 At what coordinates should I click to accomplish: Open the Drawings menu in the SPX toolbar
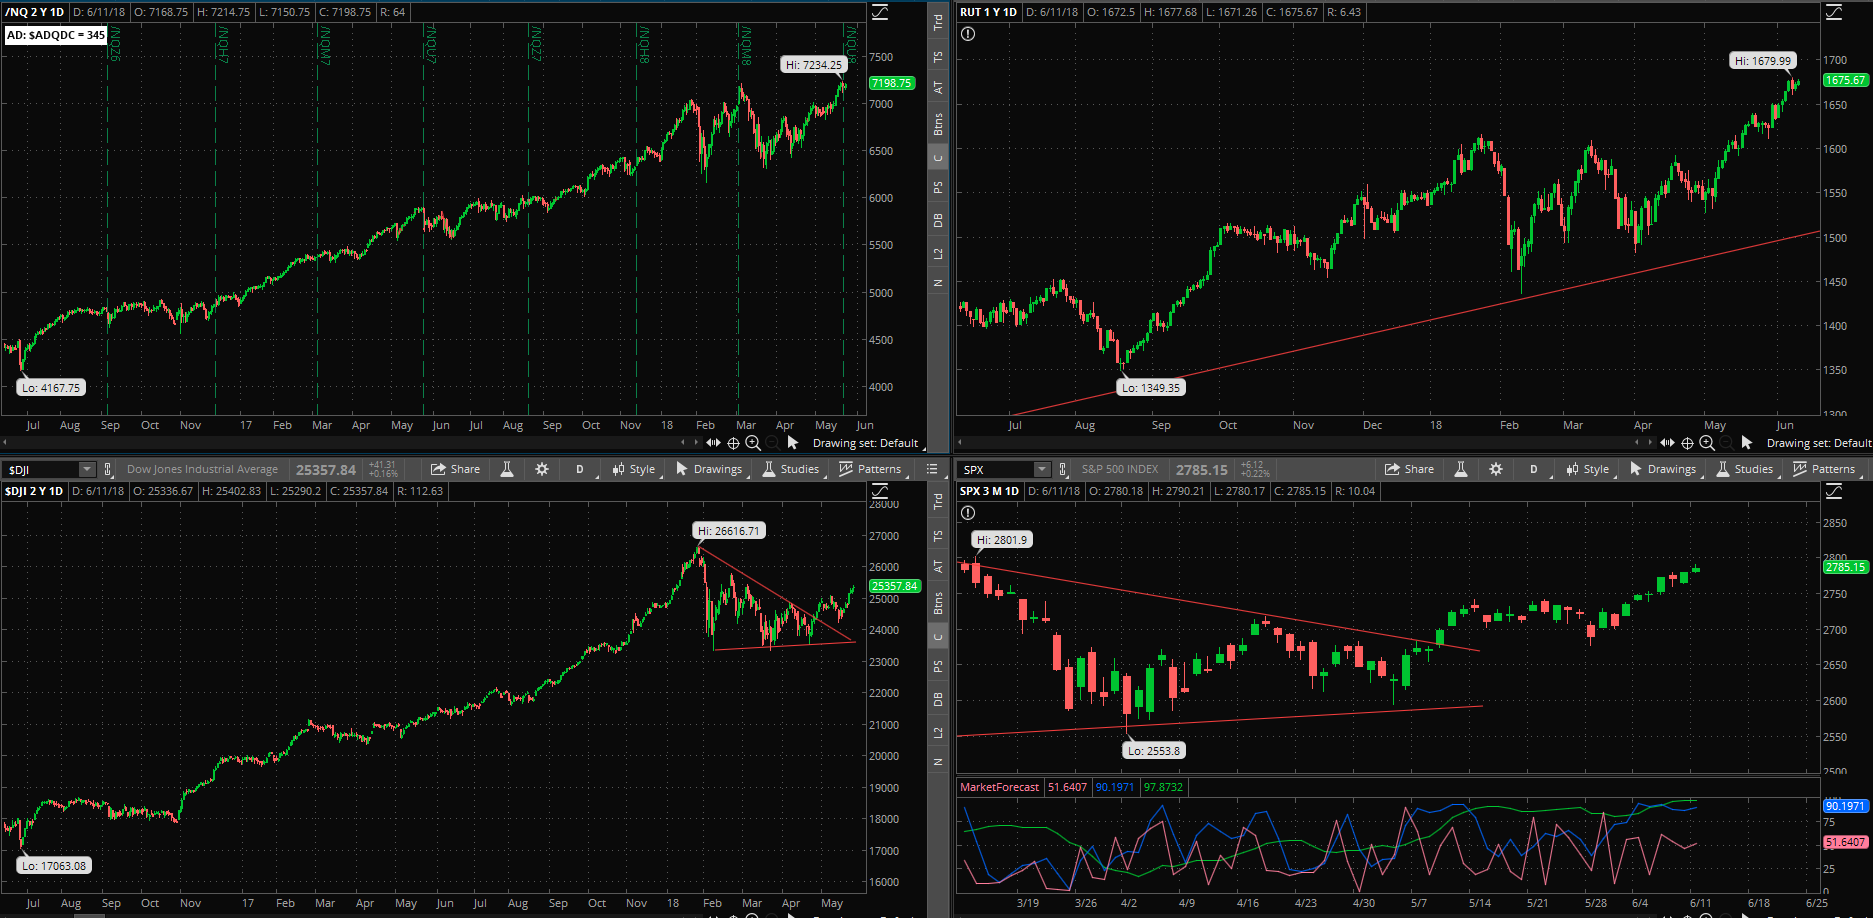coord(1663,469)
